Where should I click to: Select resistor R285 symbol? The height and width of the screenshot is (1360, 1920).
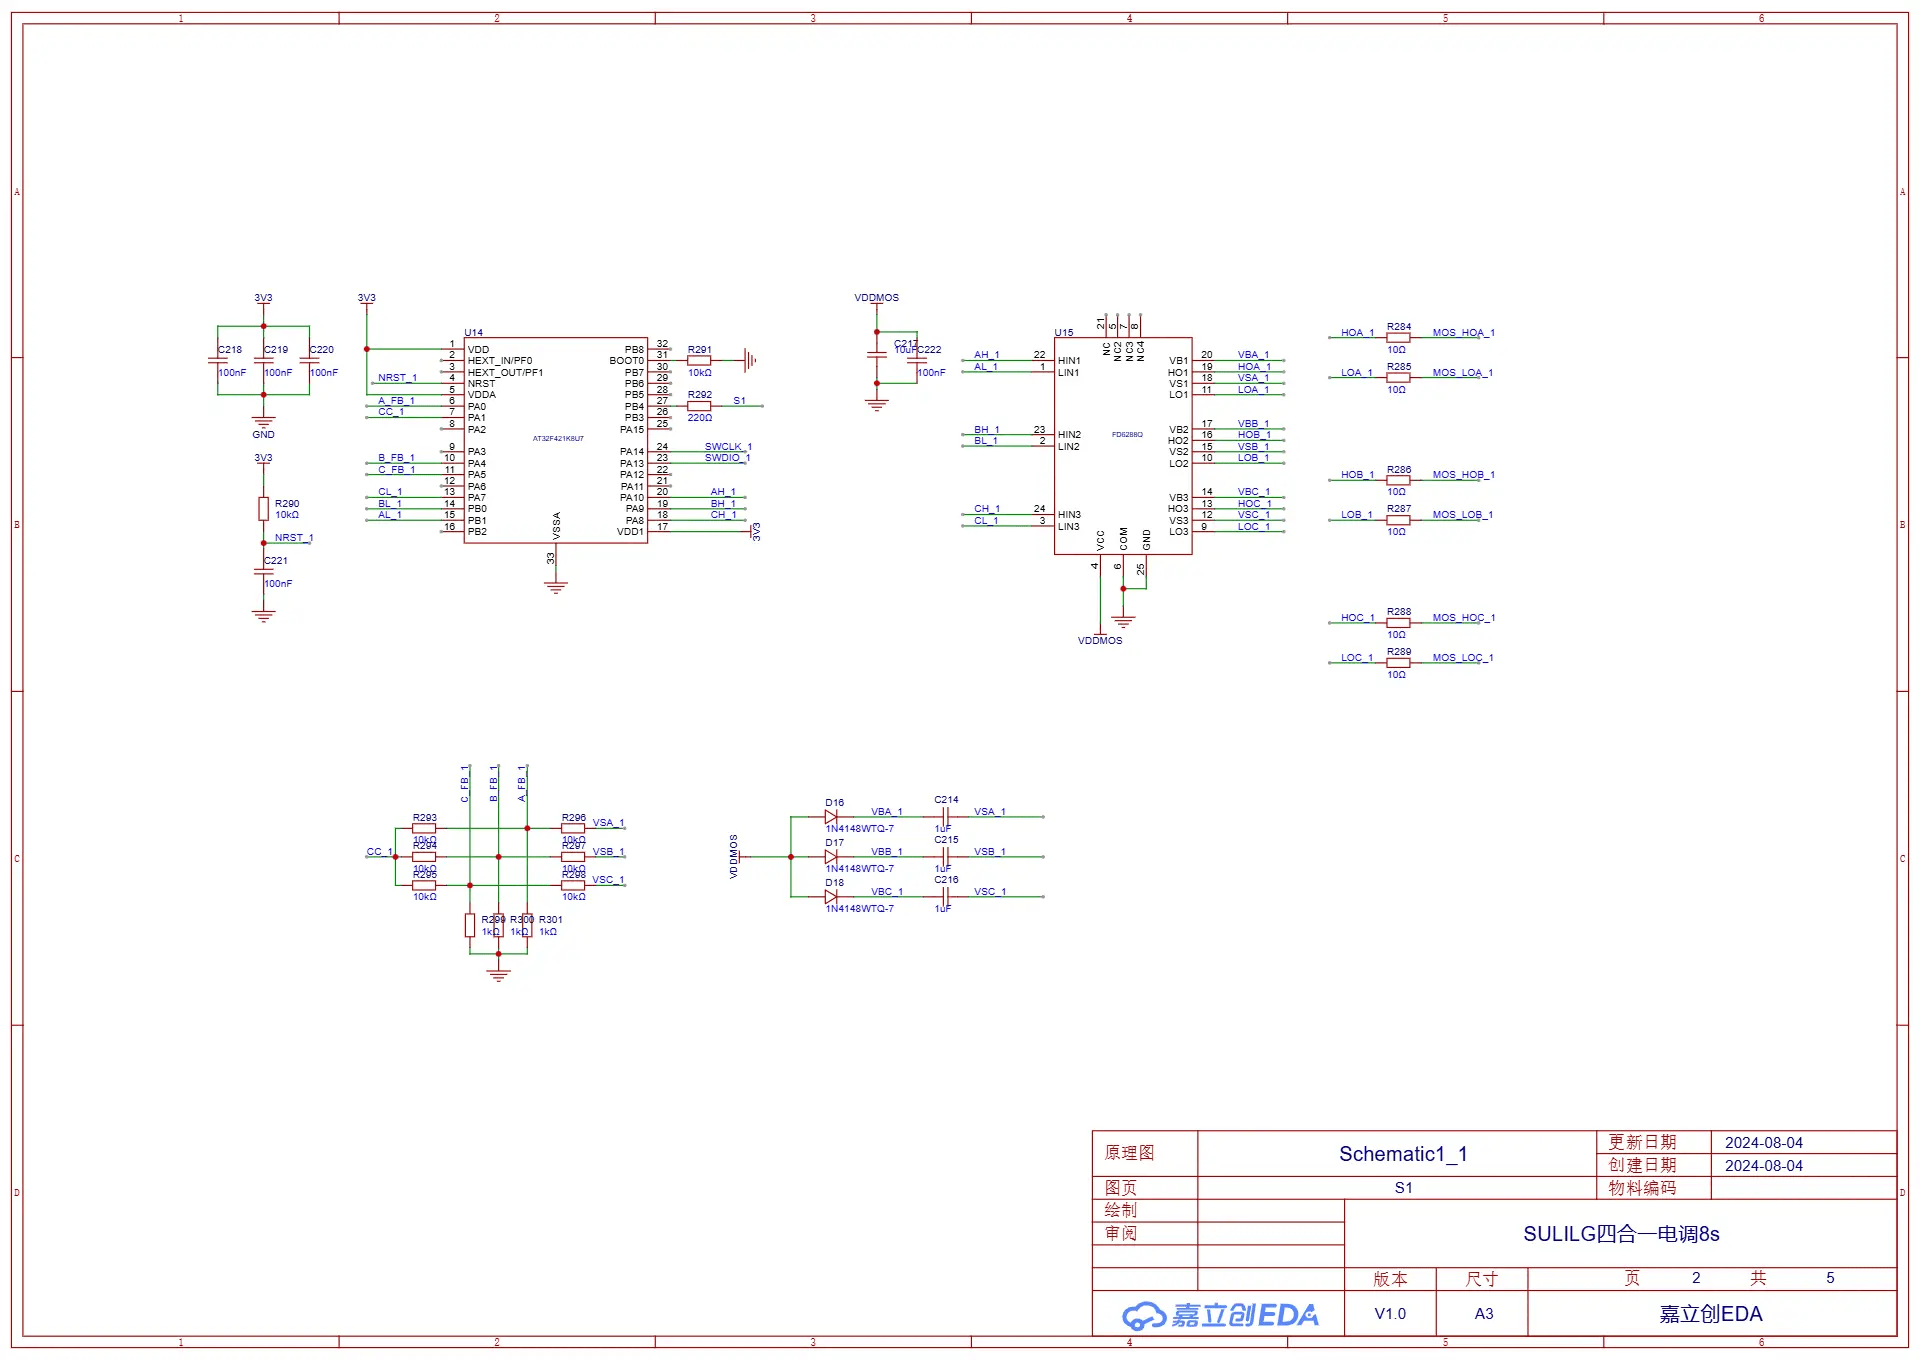point(1398,378)
